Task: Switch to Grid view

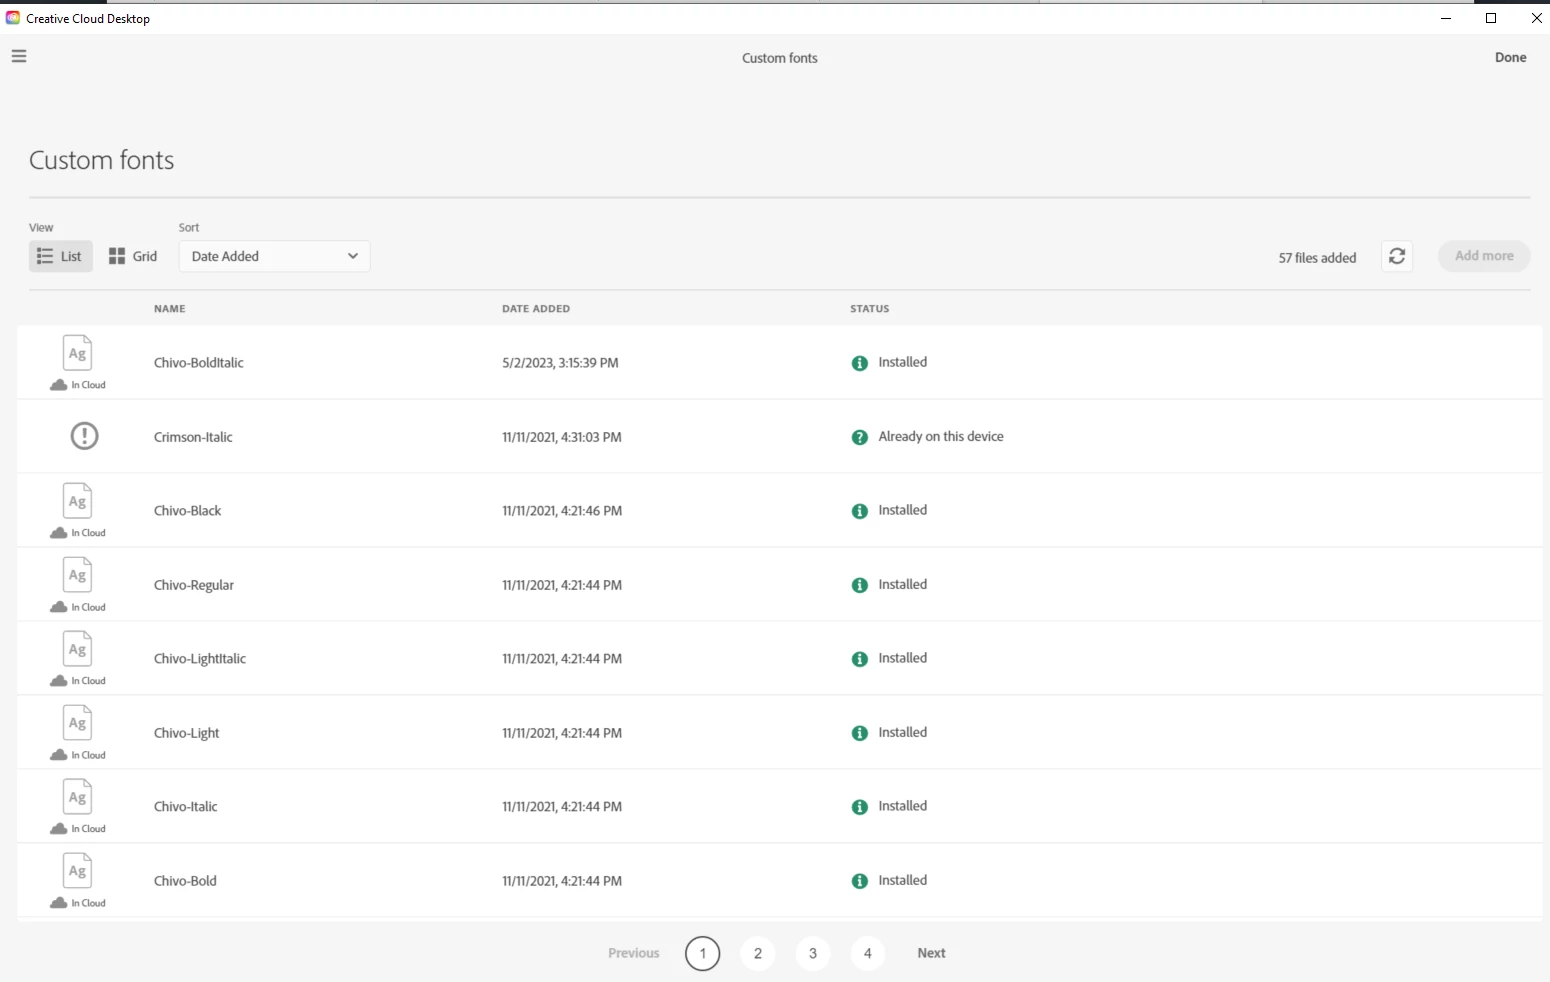Action: click(x=133, y=256)
